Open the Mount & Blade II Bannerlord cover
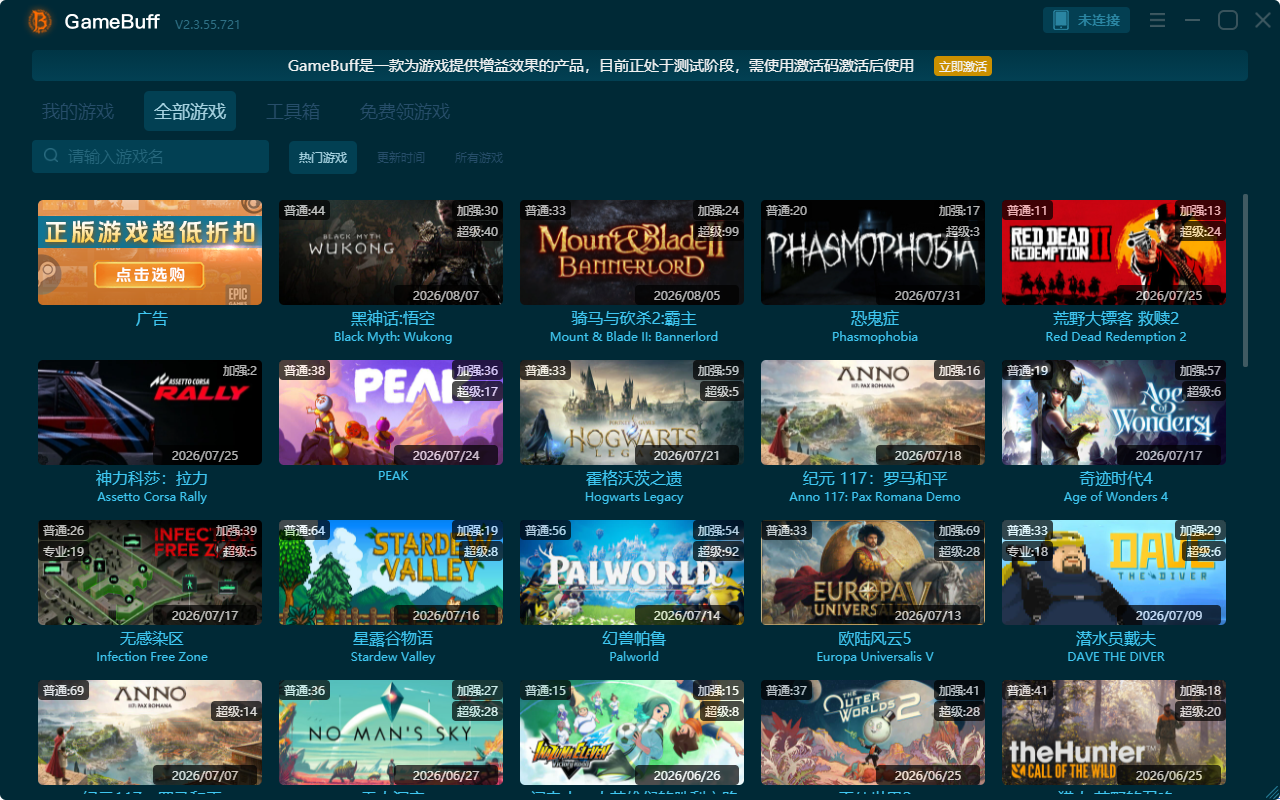Image resolution: width=1280 pixels, height=800 pixels. (632, 252)
